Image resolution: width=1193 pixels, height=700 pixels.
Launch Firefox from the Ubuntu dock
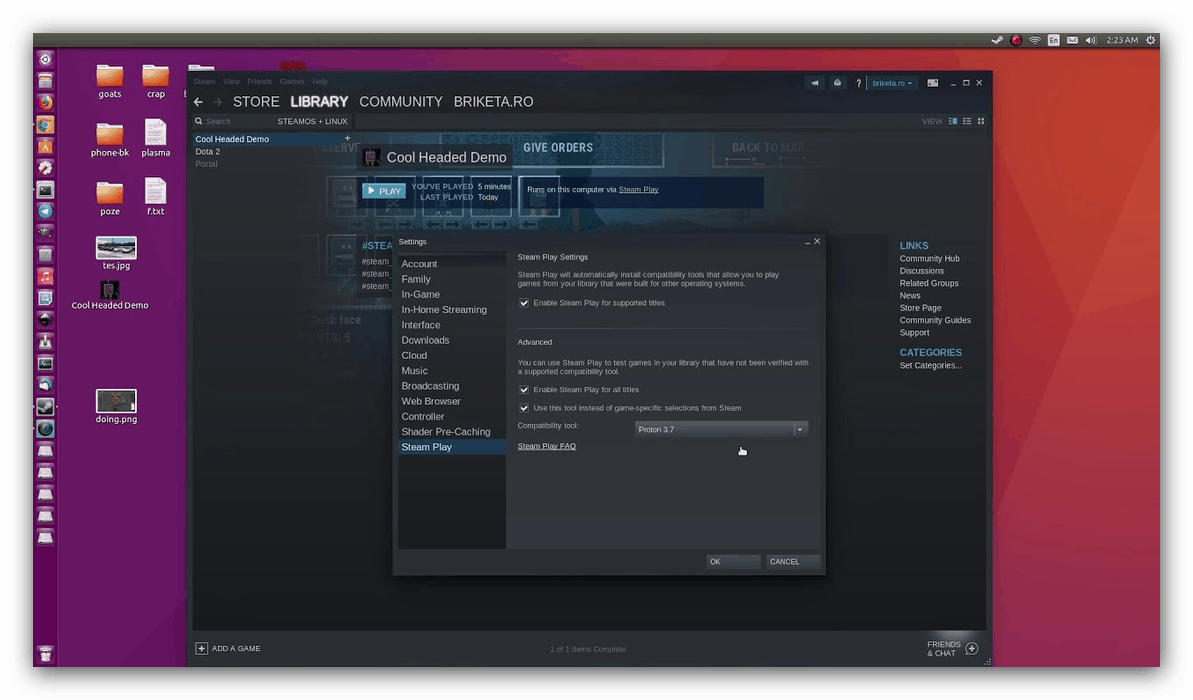click(45, 102)
